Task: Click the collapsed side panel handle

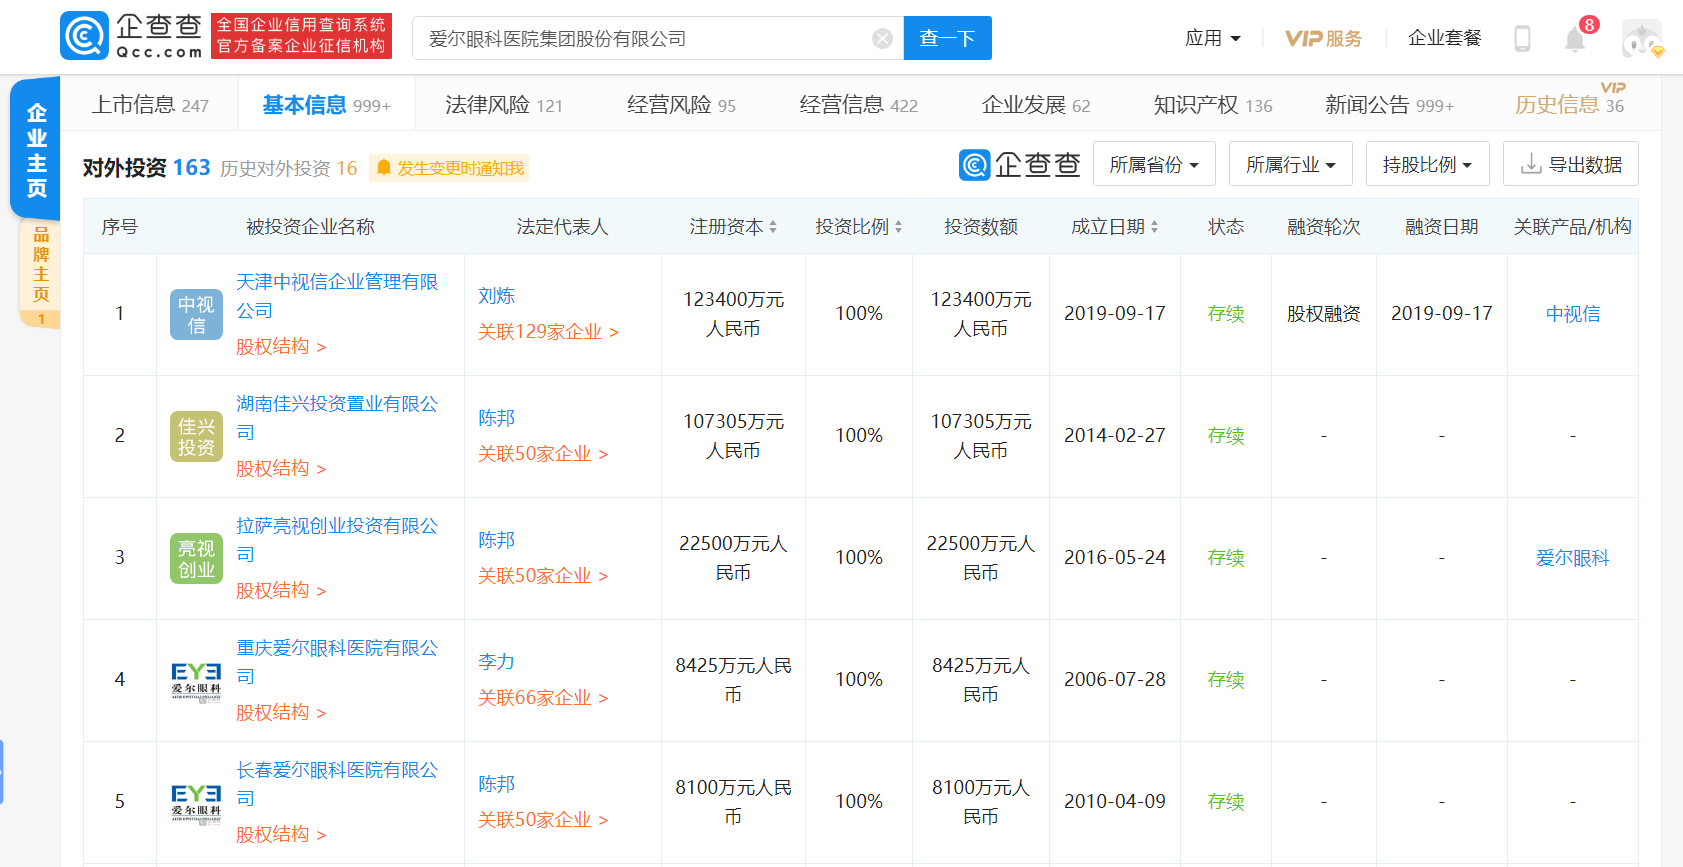Action: 2,771
